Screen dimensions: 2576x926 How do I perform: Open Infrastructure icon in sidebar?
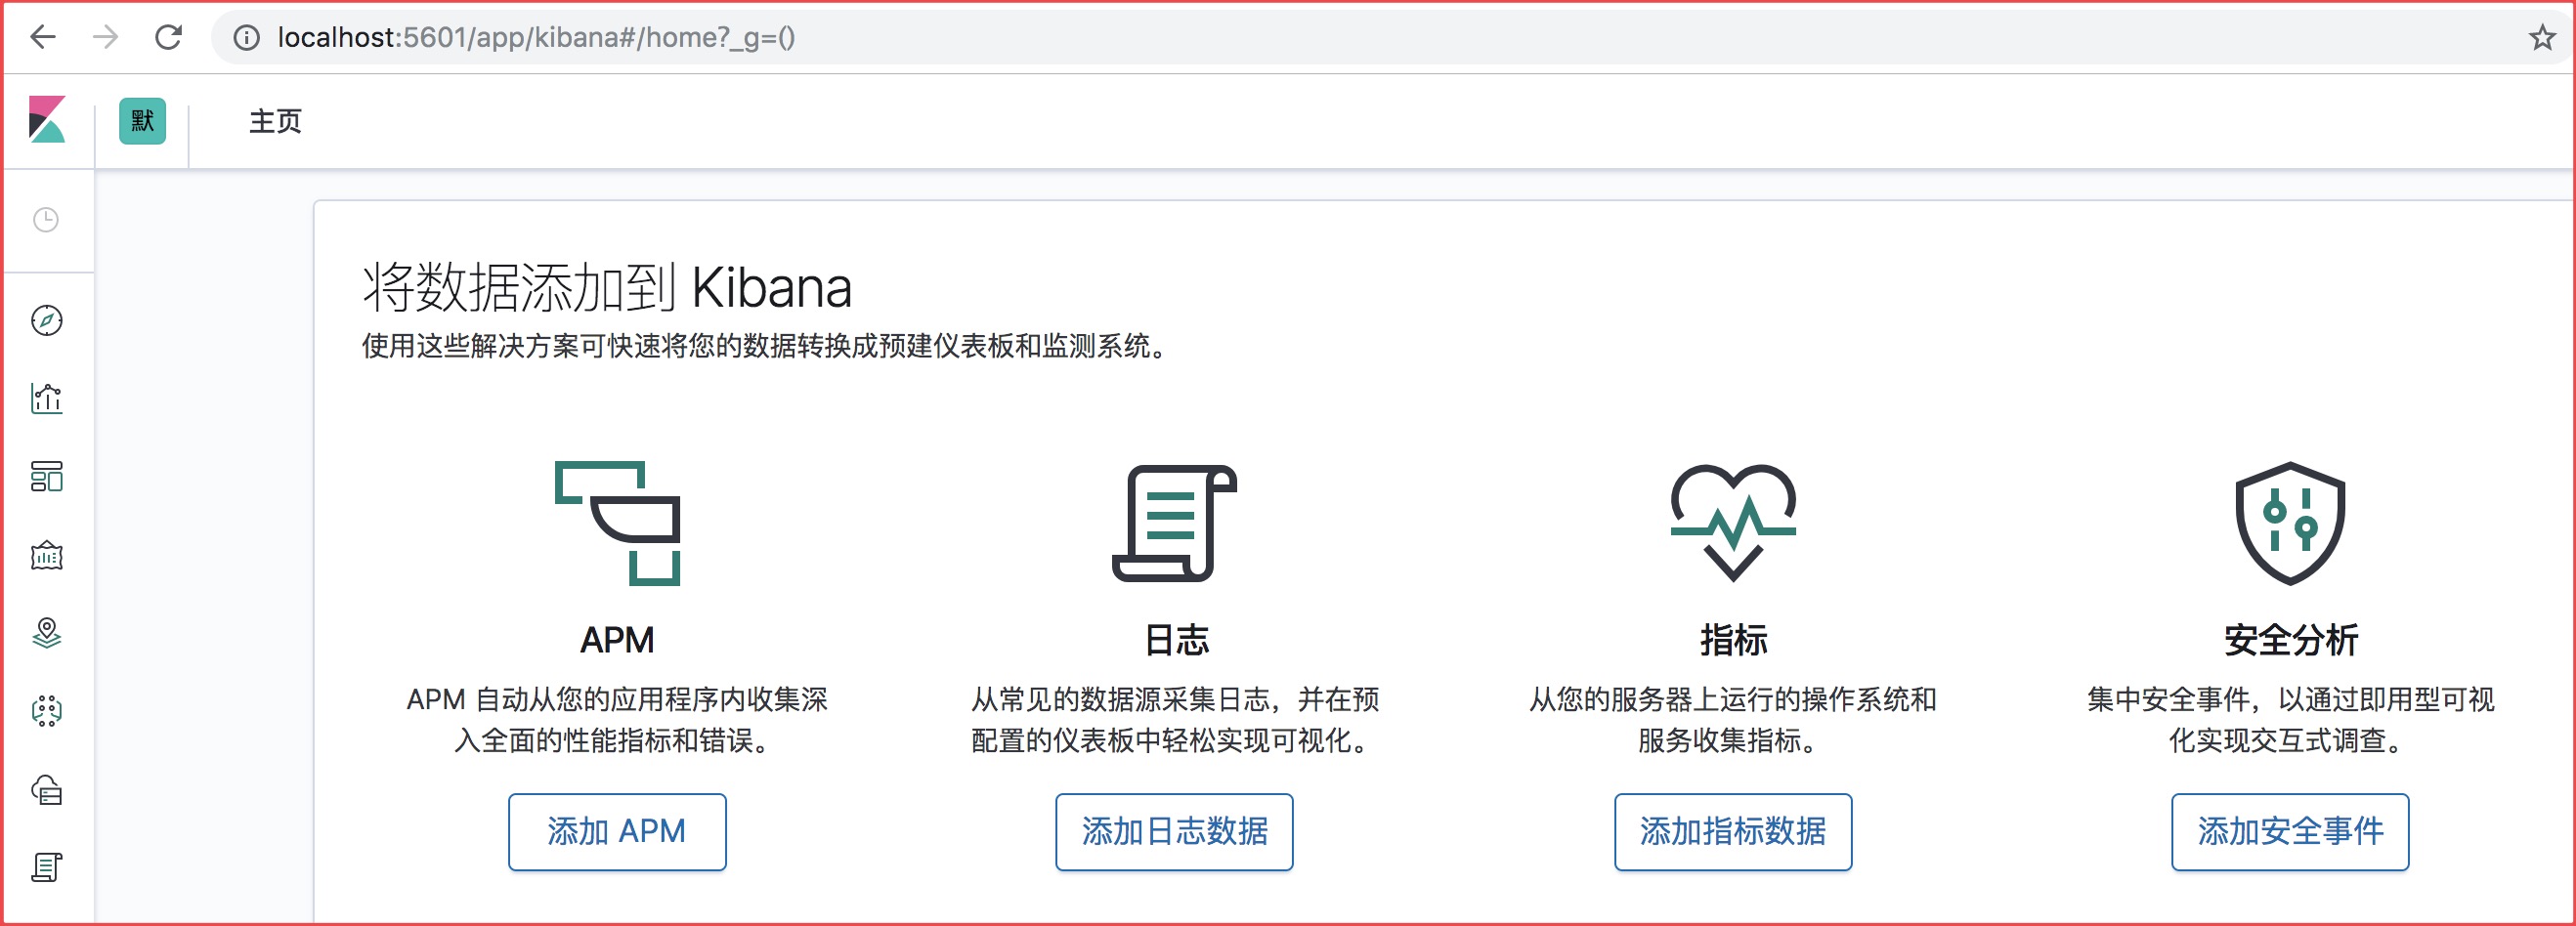[x=47, y=790]
